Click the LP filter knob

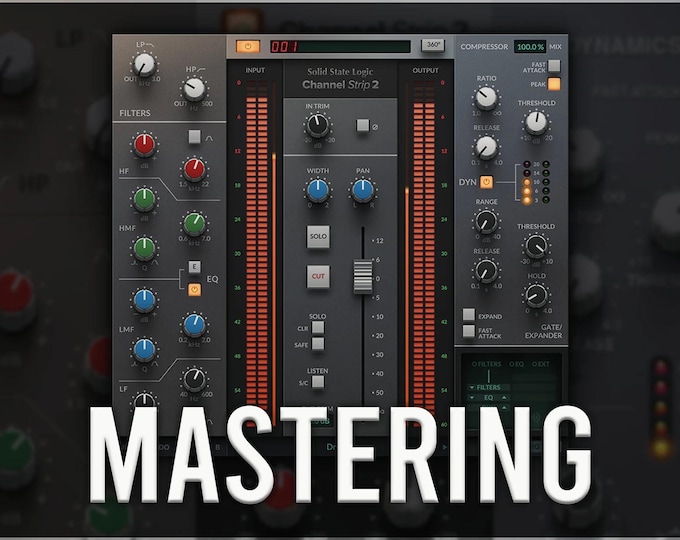click(144, 65)
